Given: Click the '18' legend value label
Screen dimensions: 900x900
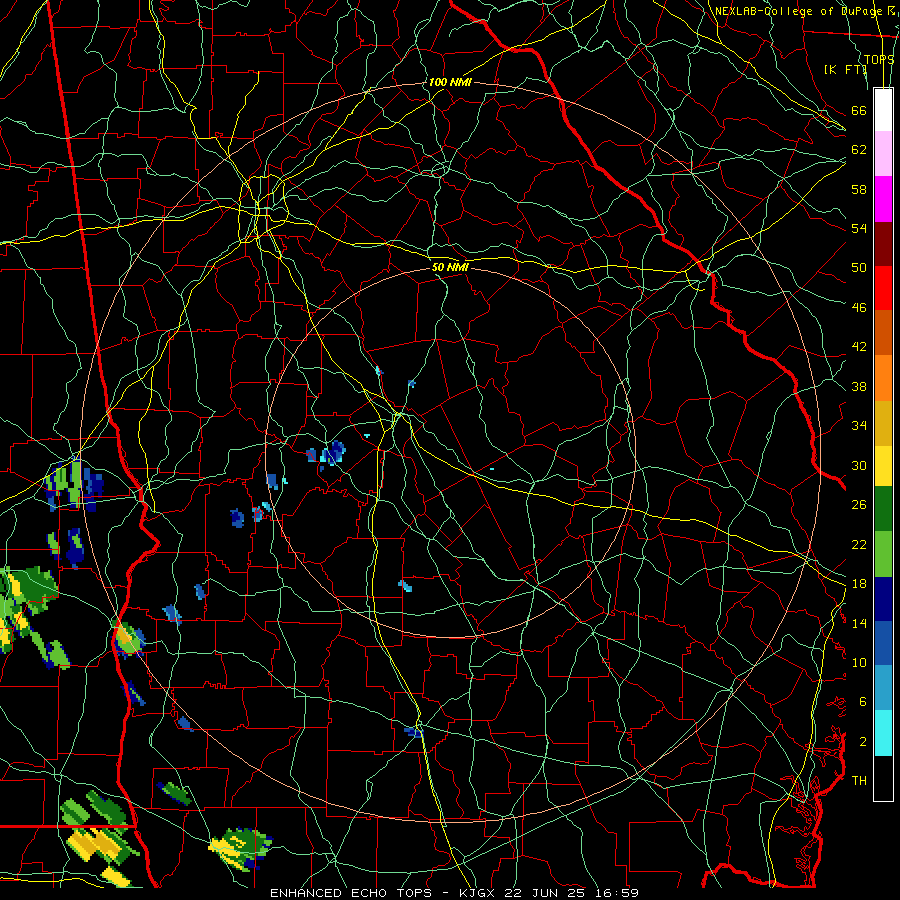Looking at the screenshot, I should pos(859,584).
